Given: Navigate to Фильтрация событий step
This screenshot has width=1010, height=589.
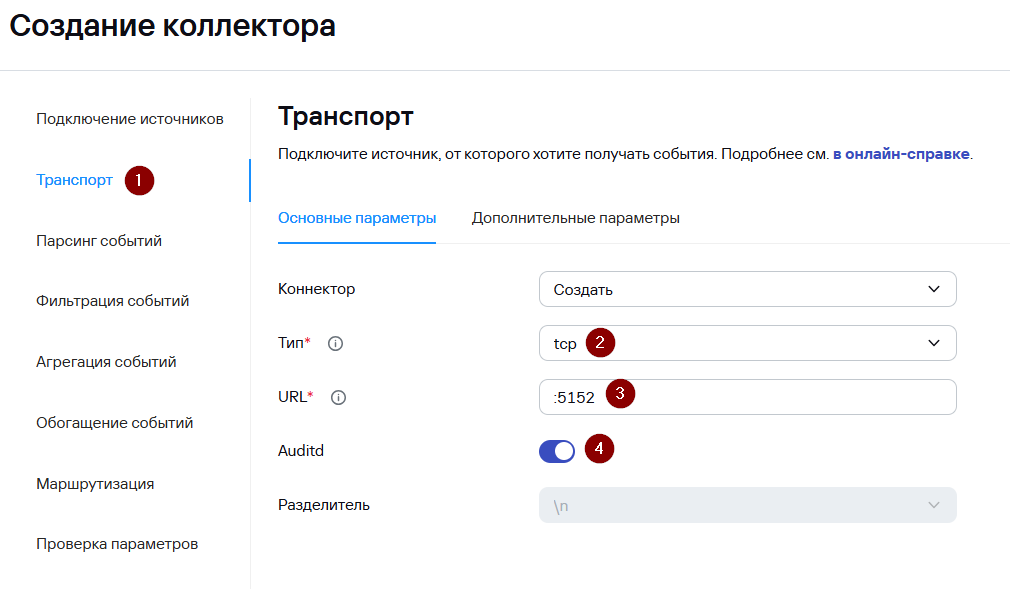Looking at the screenshot, I should (x=112, y=301).
